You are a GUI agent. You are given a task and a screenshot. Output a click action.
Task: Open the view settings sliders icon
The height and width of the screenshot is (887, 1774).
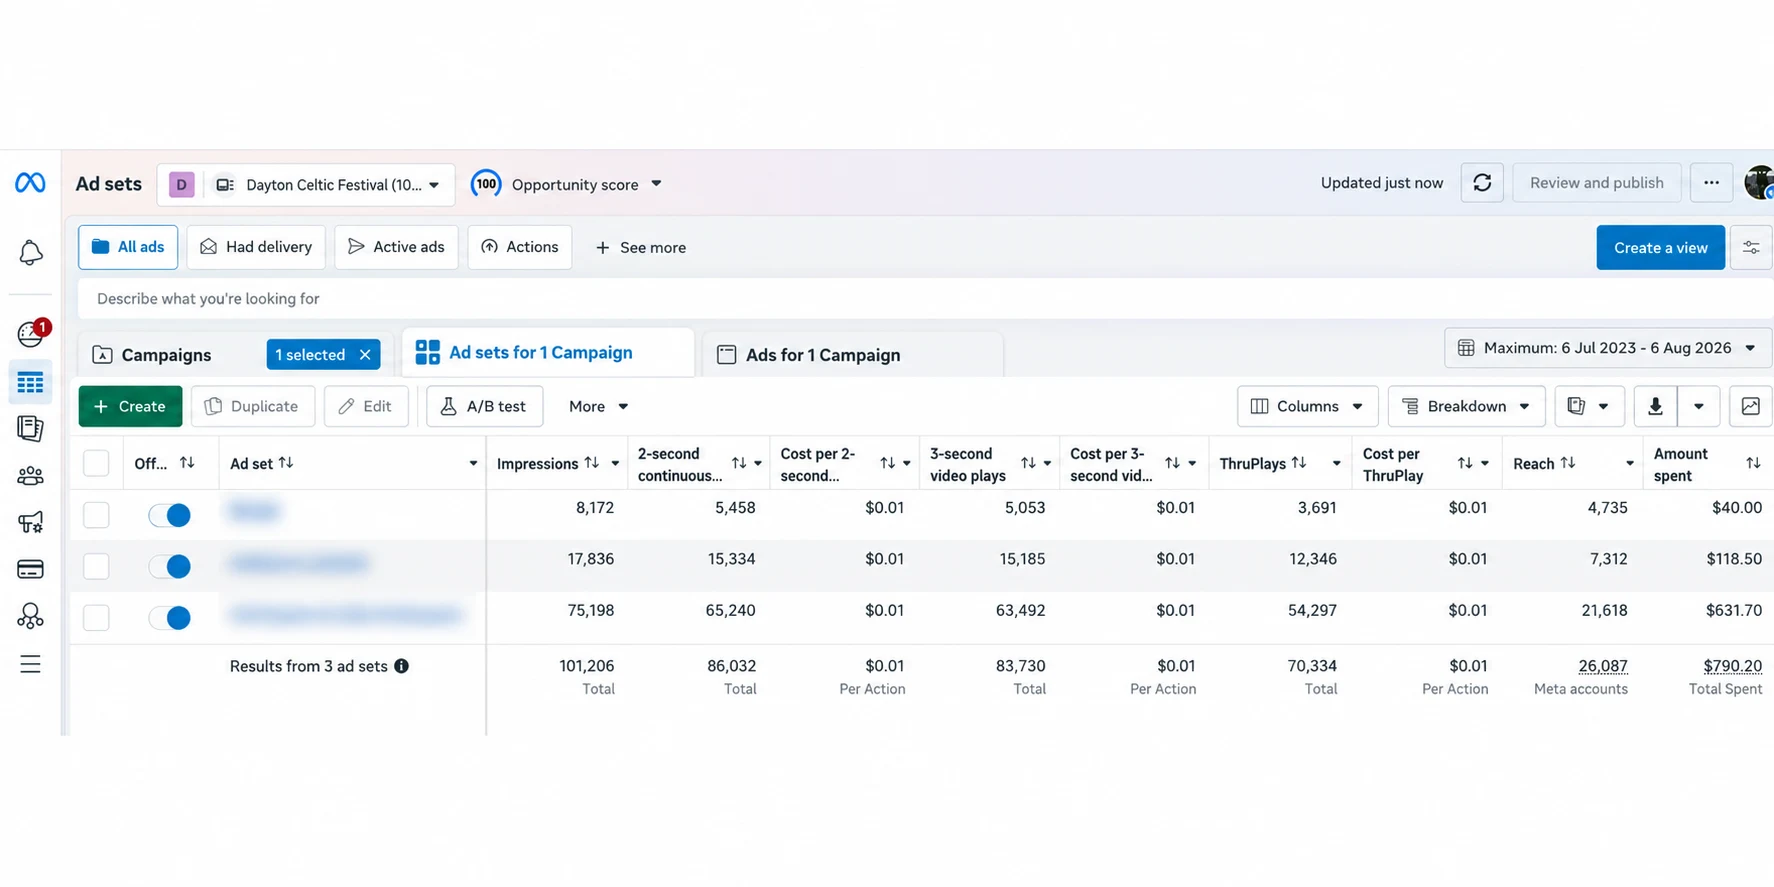coord(1751,248)
